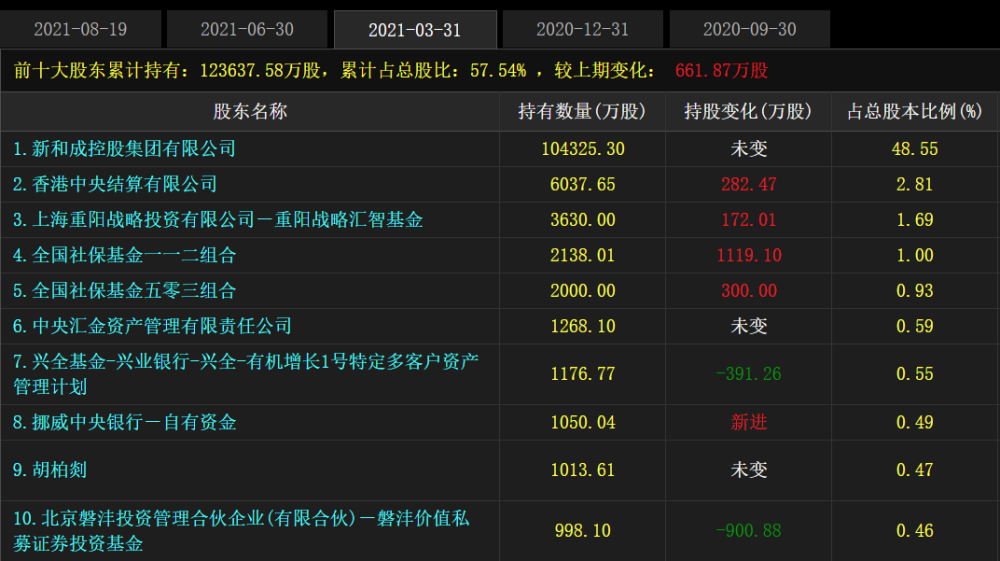This screenshot has height=561, width=1000.
Task: Click the share ratio 48.55
Action: coord(915,149)
